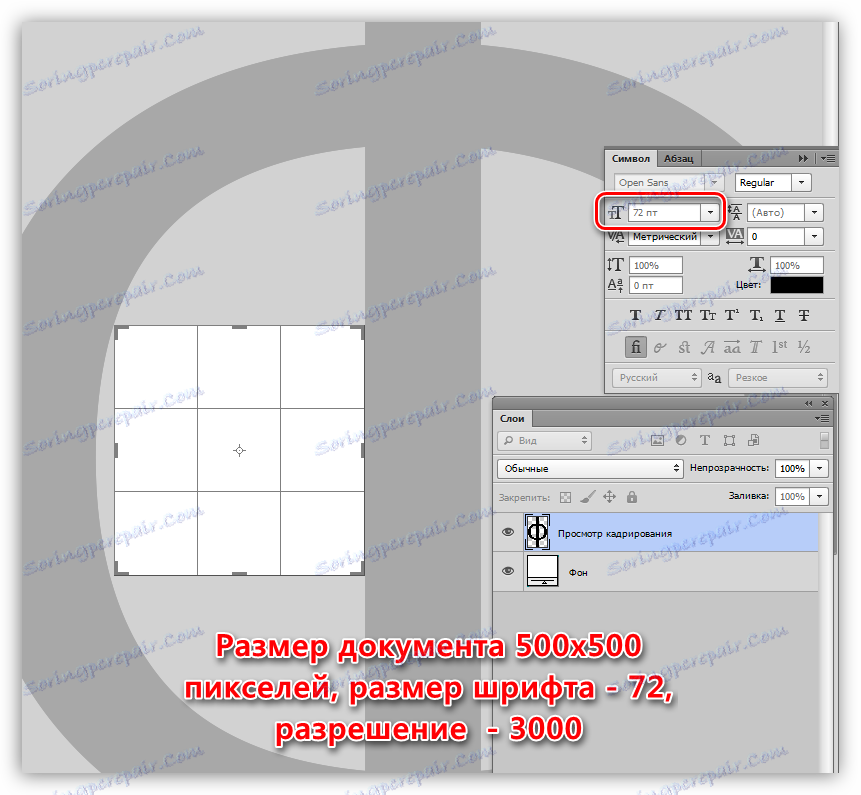Toggle fractions (½) OpenType icon
Viewport: 861px width, 795px height.
click(804, 347)
